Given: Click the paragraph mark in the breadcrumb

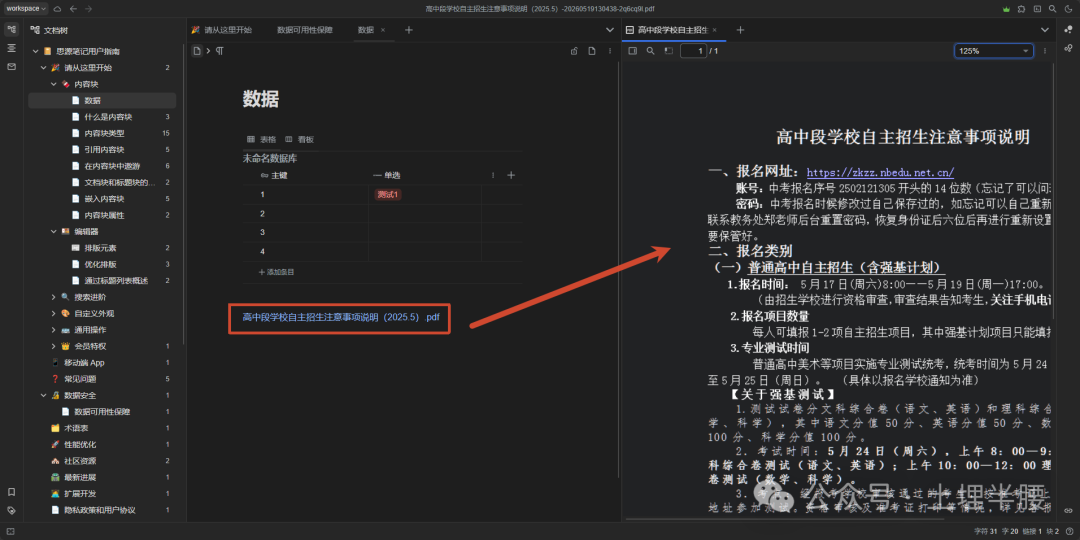Looking at the screenshot, I should tap(220, 51).
